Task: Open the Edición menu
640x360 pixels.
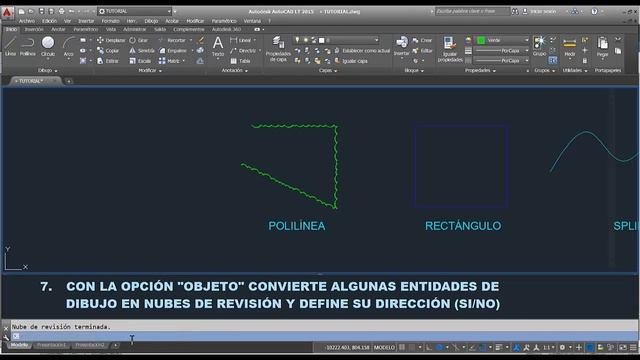Action: coord(49,21)
